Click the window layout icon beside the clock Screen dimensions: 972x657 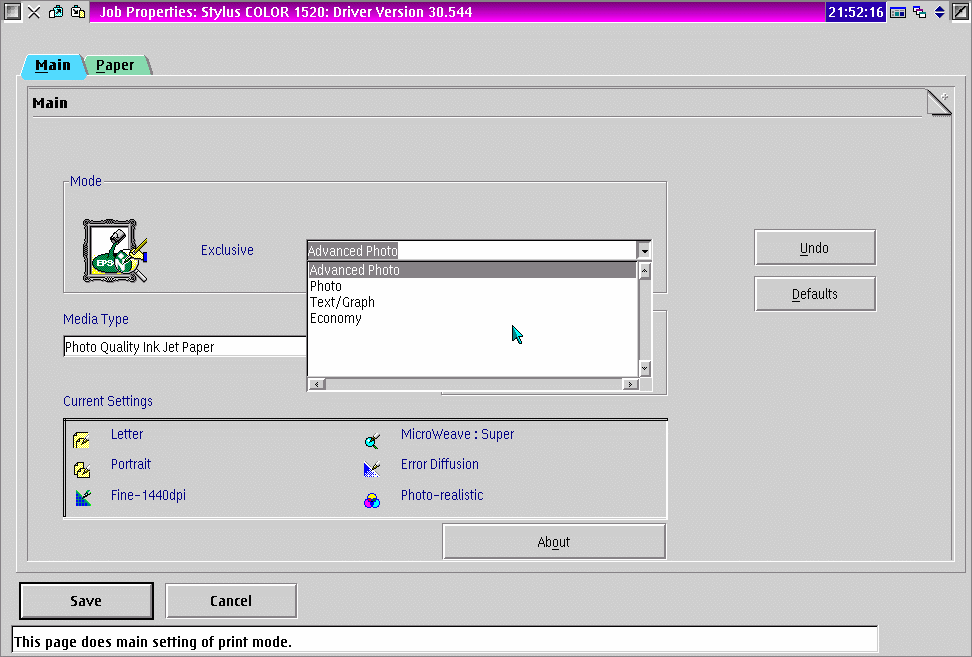point(898,12)
